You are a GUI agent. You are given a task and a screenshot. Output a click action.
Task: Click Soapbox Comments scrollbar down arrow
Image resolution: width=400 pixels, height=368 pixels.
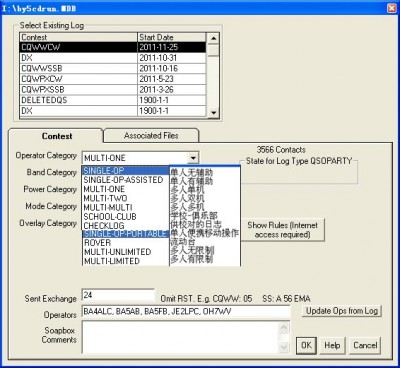tap(284, 348)
